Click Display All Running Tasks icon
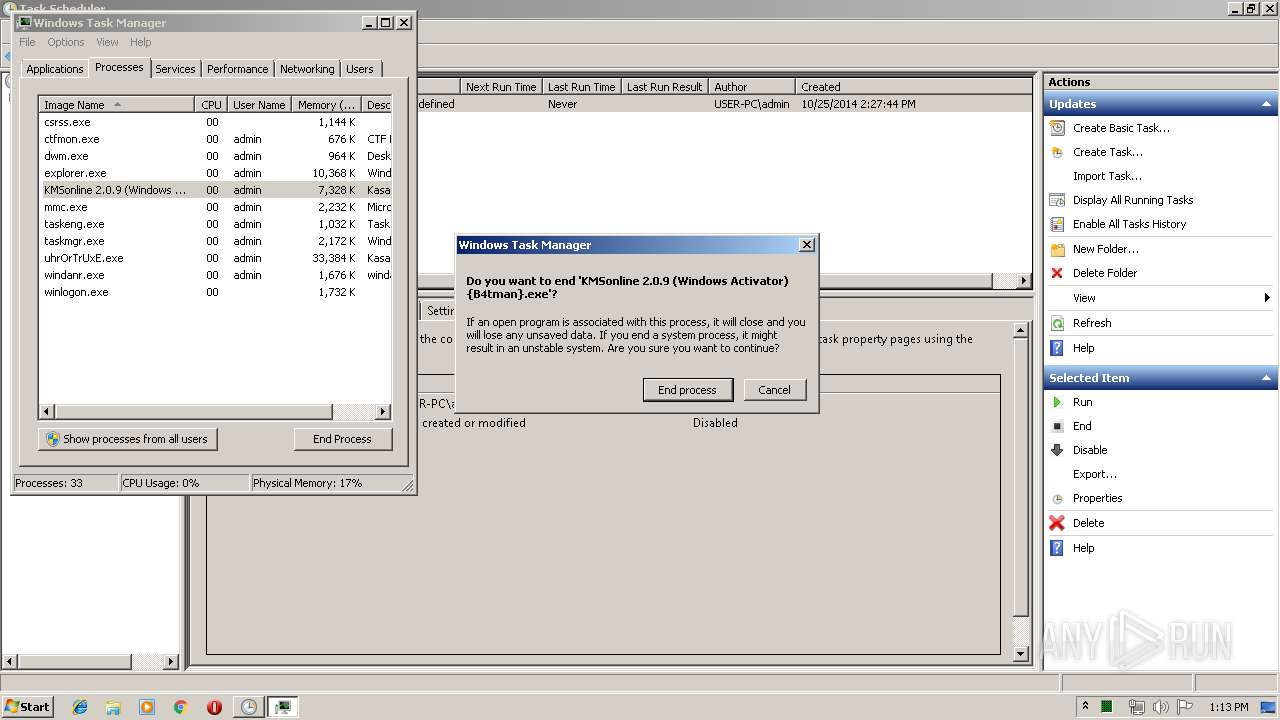 (x=1057, y=200)
